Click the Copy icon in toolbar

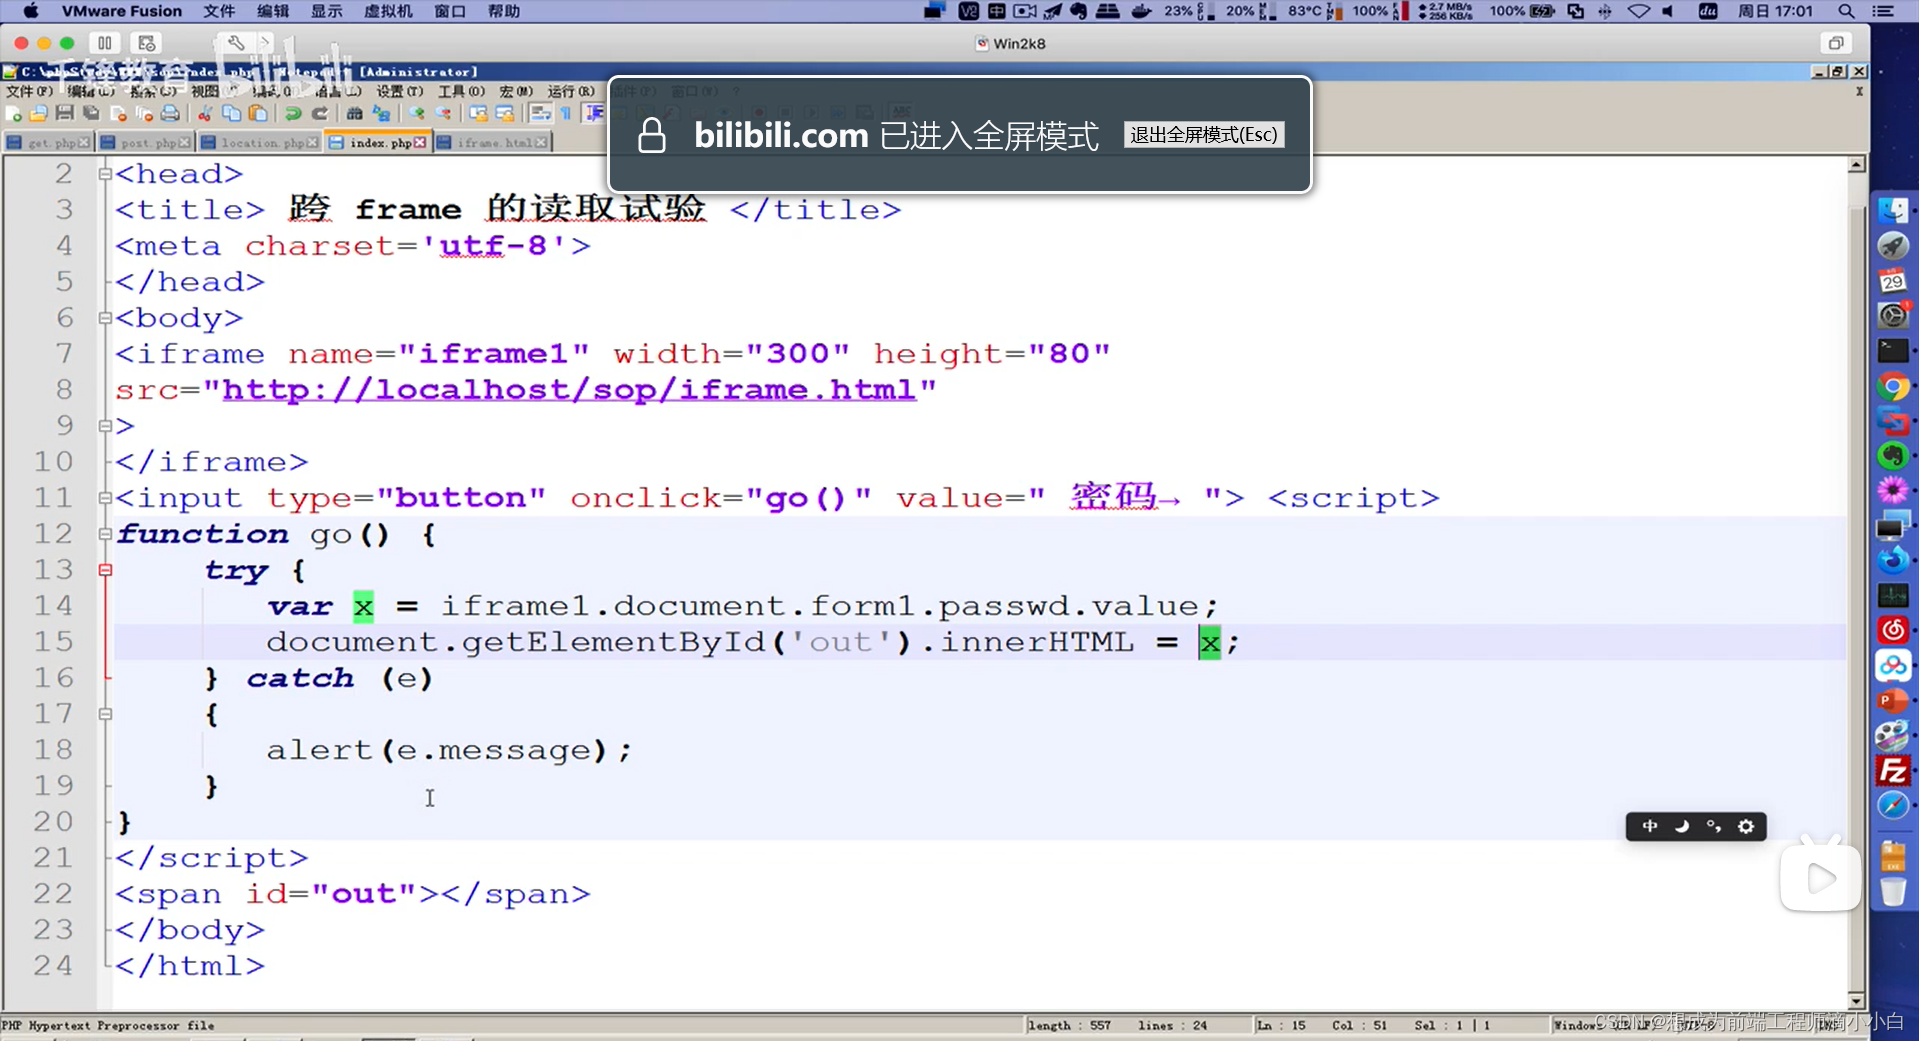[x=231, y=114]
